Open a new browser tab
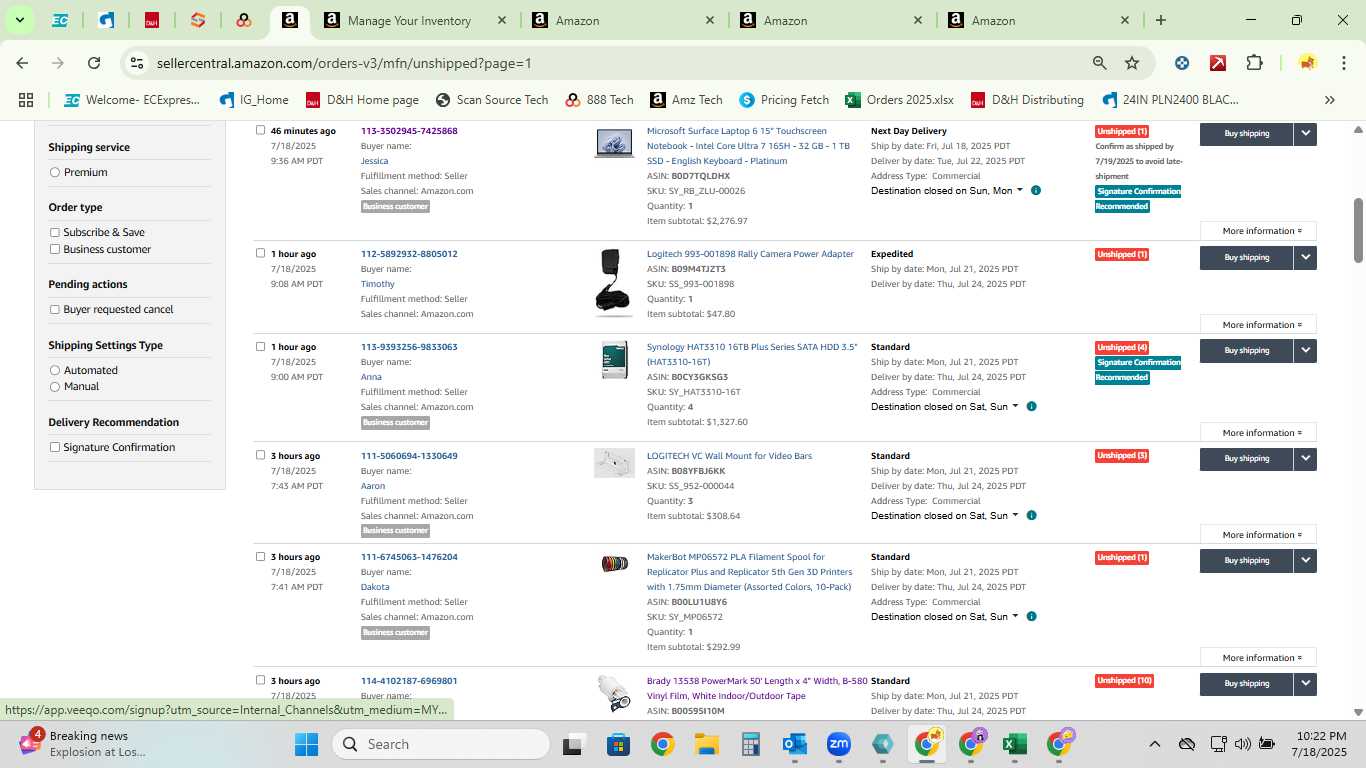Screen dimensions: 1366x768 (x=1160, y=20)
